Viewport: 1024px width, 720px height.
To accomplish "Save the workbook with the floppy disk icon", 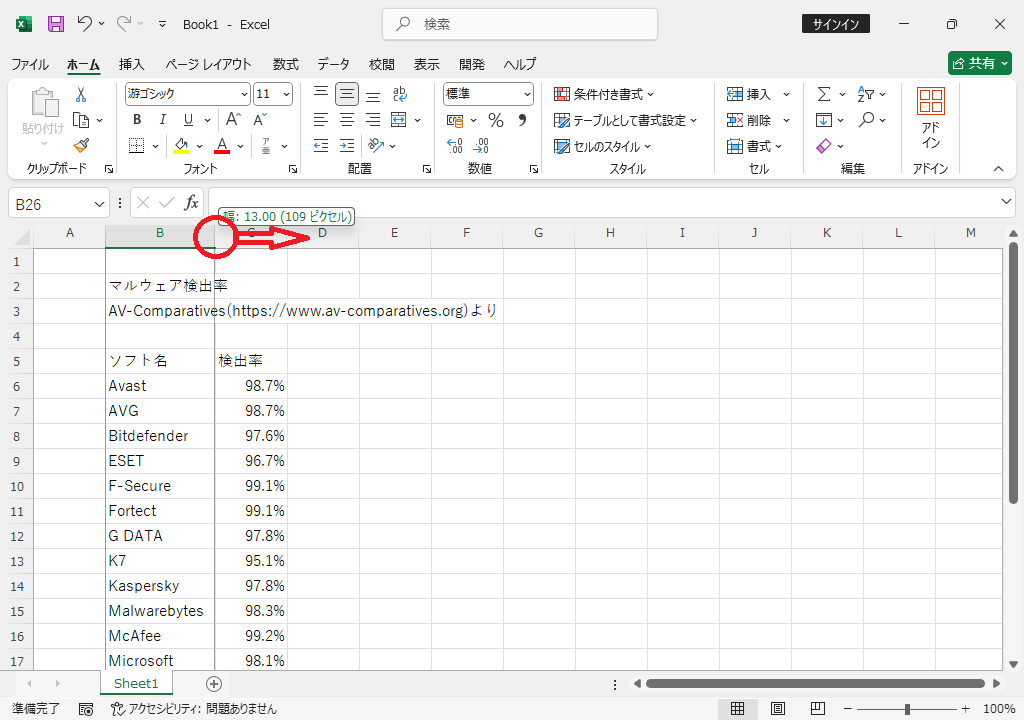I will [56, 24].
